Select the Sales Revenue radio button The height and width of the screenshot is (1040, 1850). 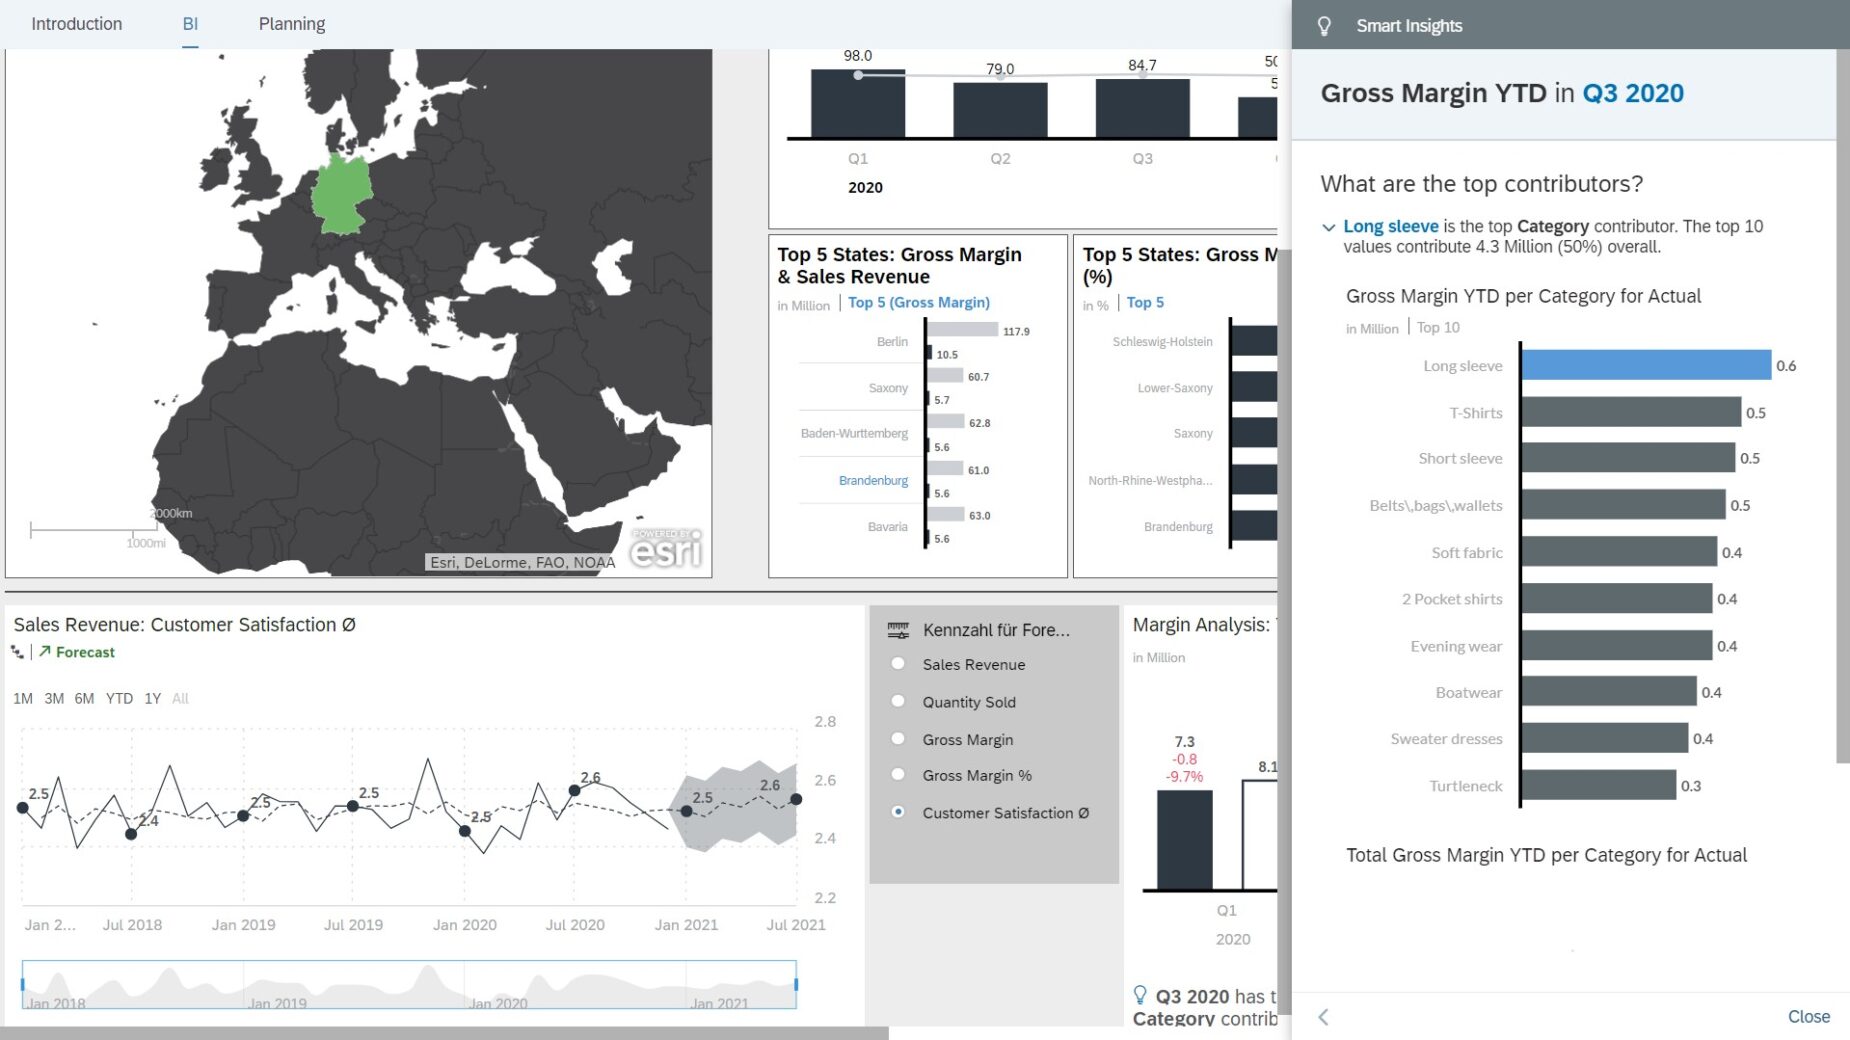point(898,664)
